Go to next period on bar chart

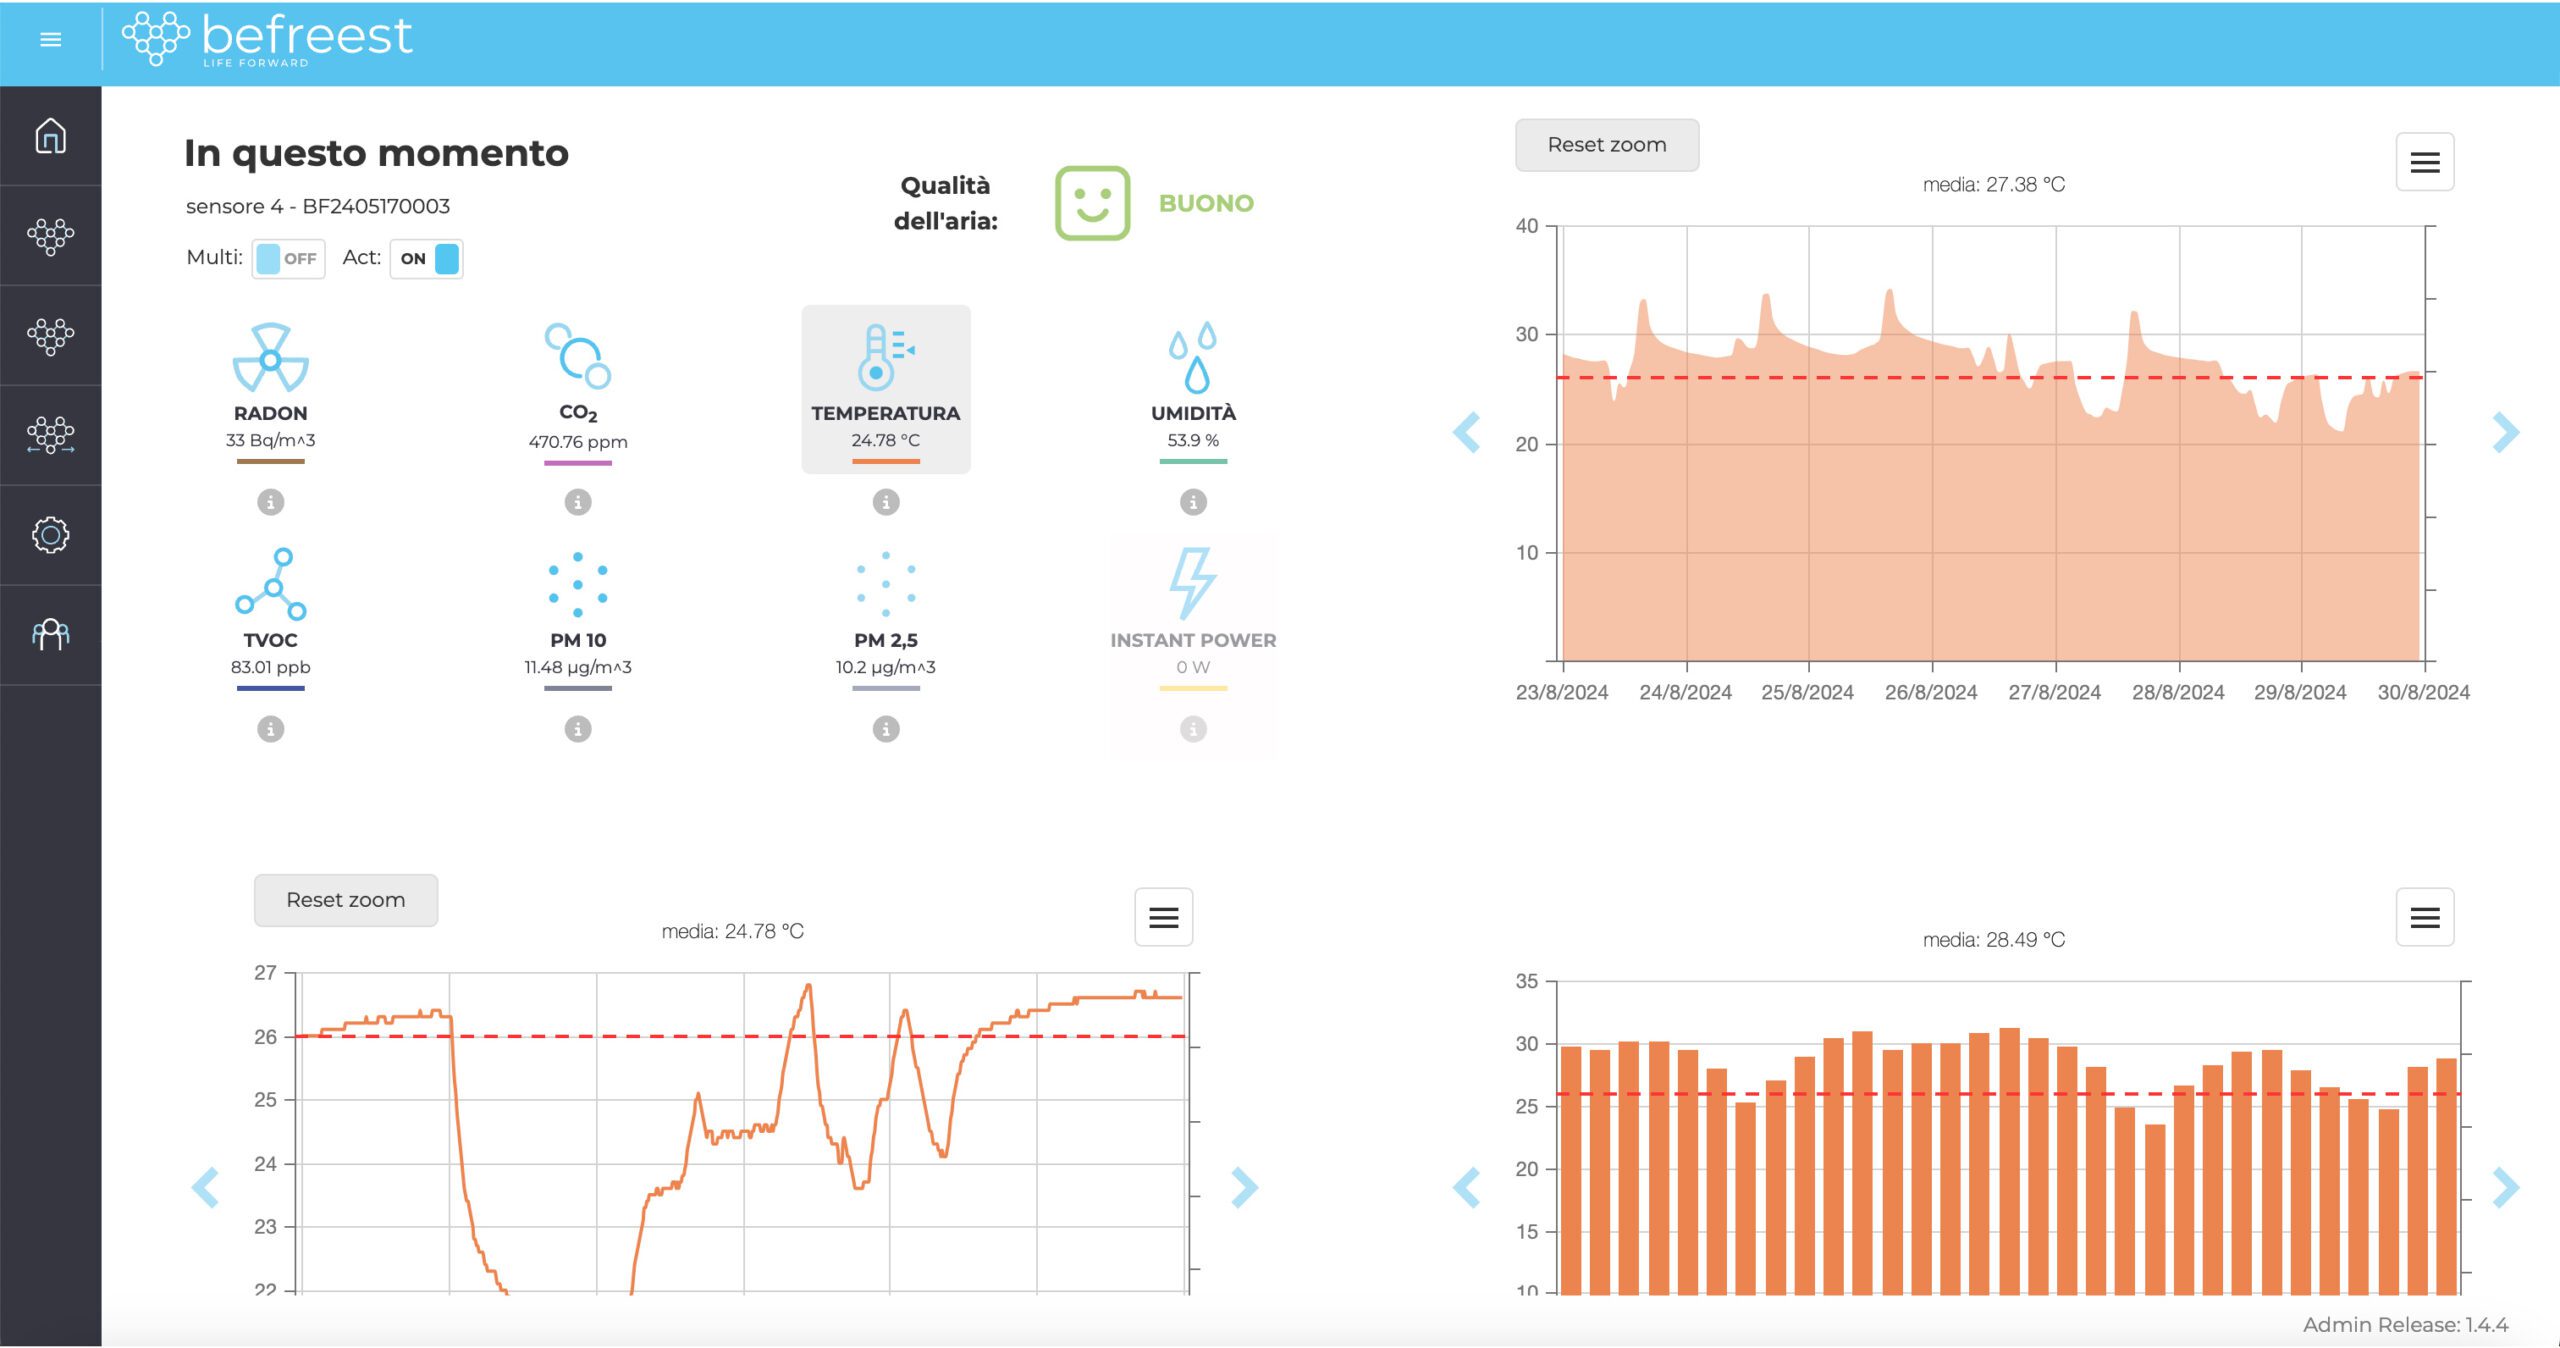pos(2505,1188)
